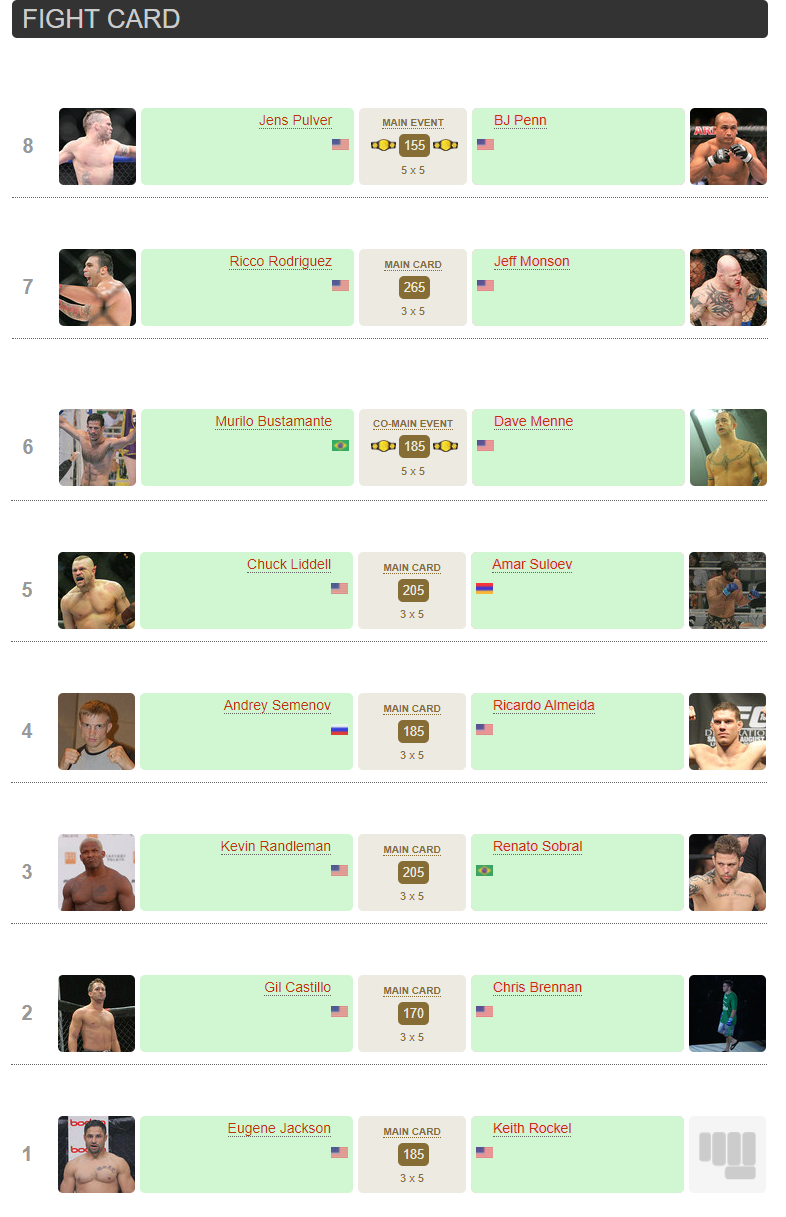Click BJ Penn's fighter photo
786x1217 pixels.
point(728,146)
